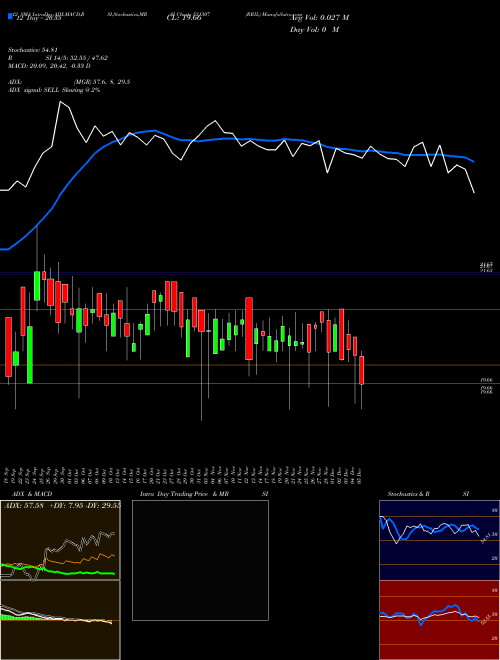Click the MACD values line '20.09, 20.42'
This screenshot has width=500, height=660.
(49, 66)
